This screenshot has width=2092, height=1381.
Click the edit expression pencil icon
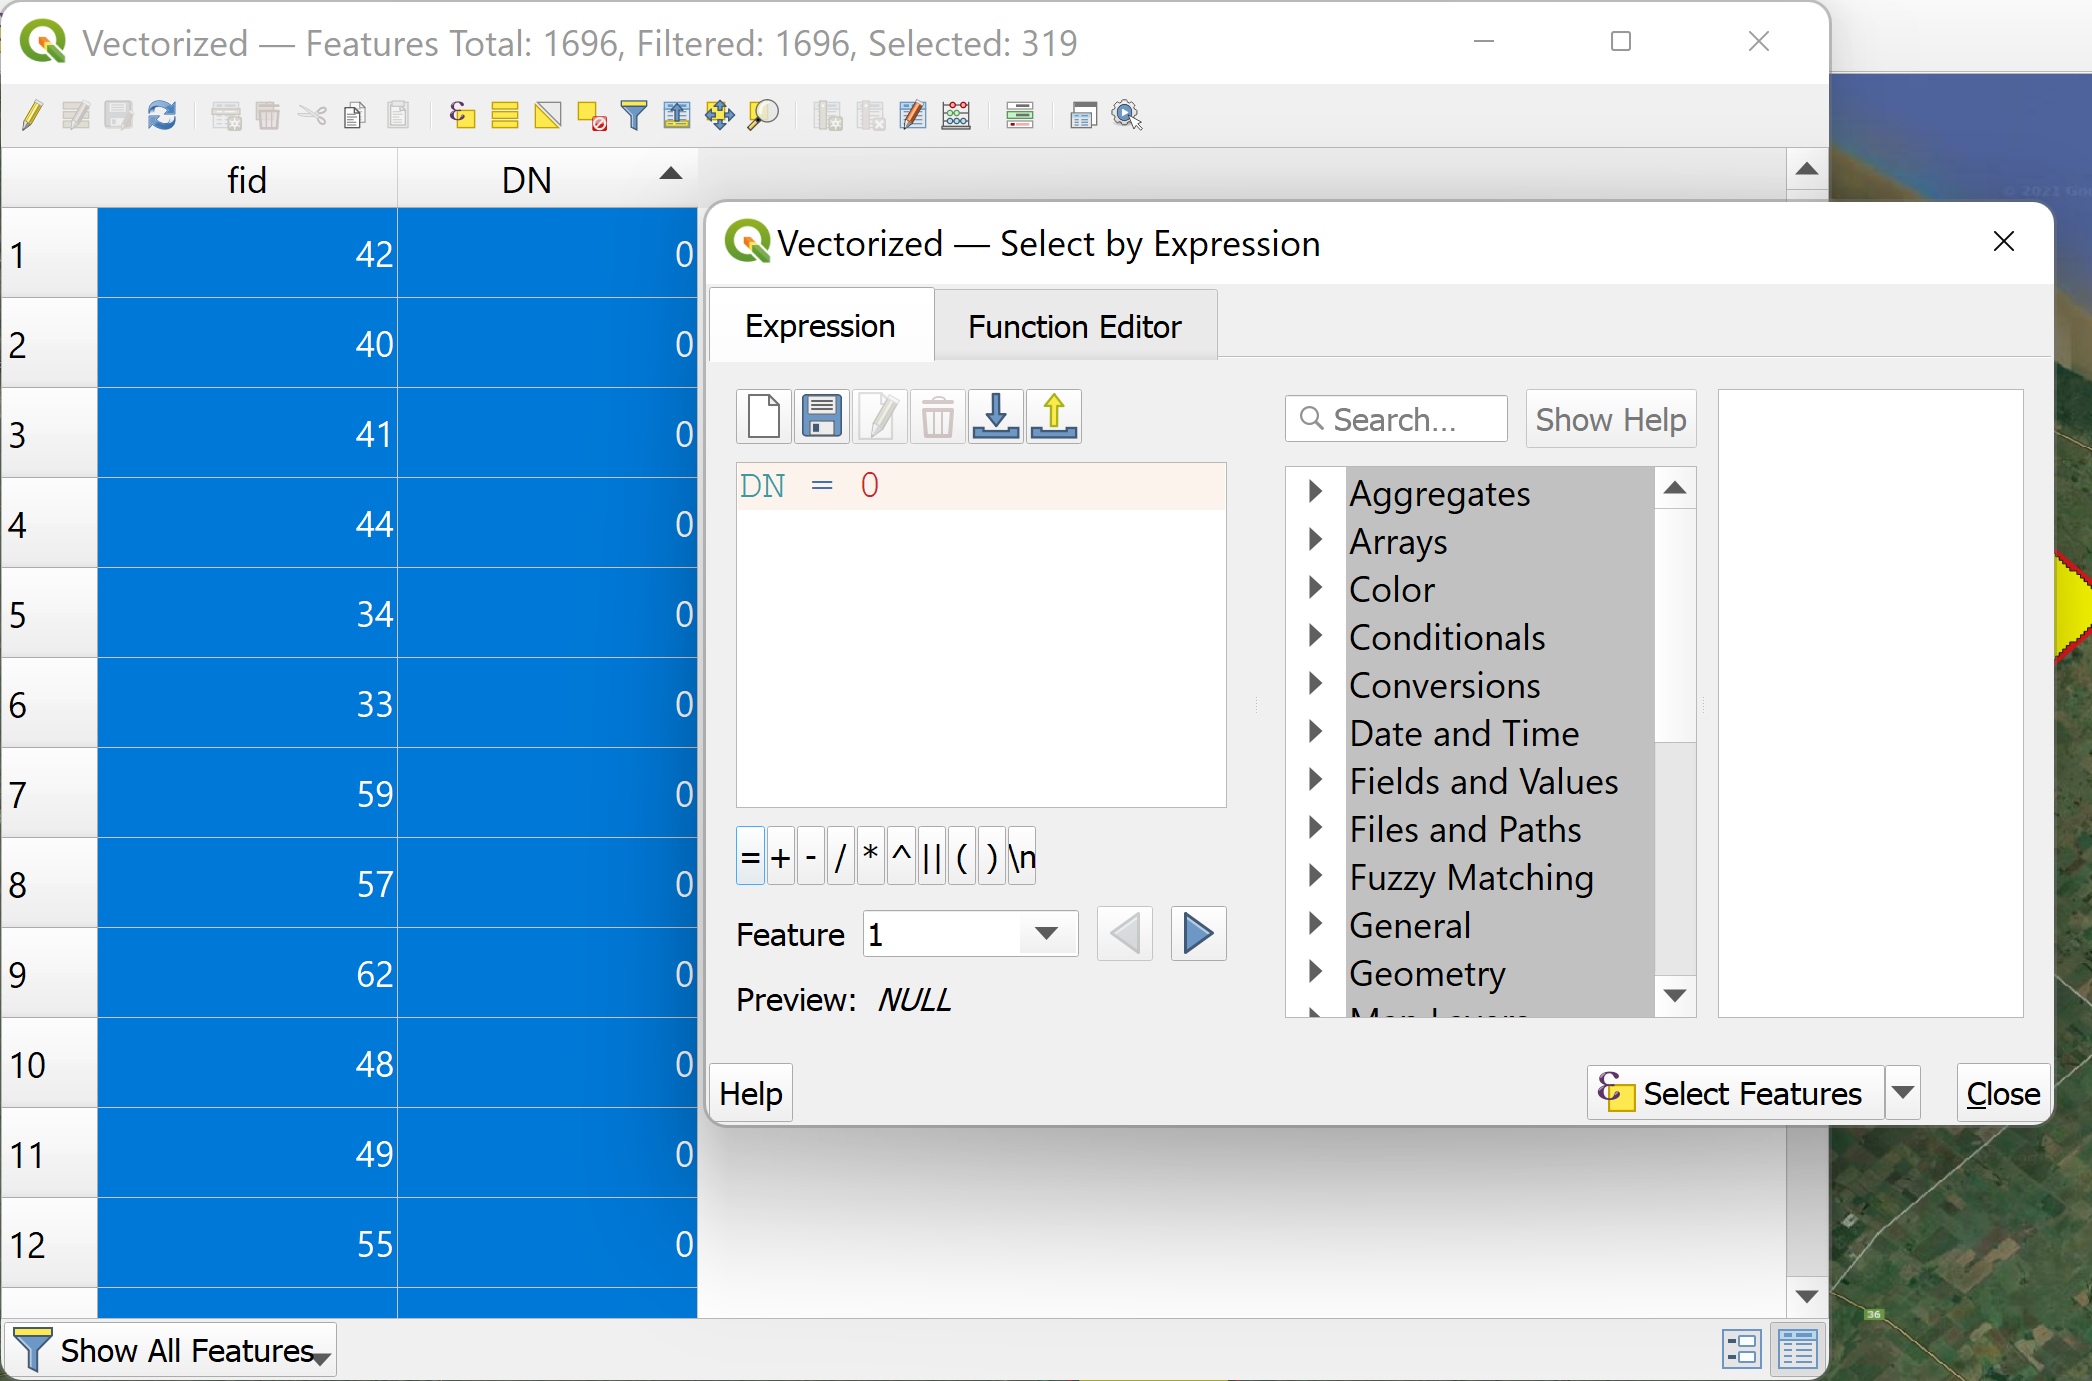[x=880, y=418]
